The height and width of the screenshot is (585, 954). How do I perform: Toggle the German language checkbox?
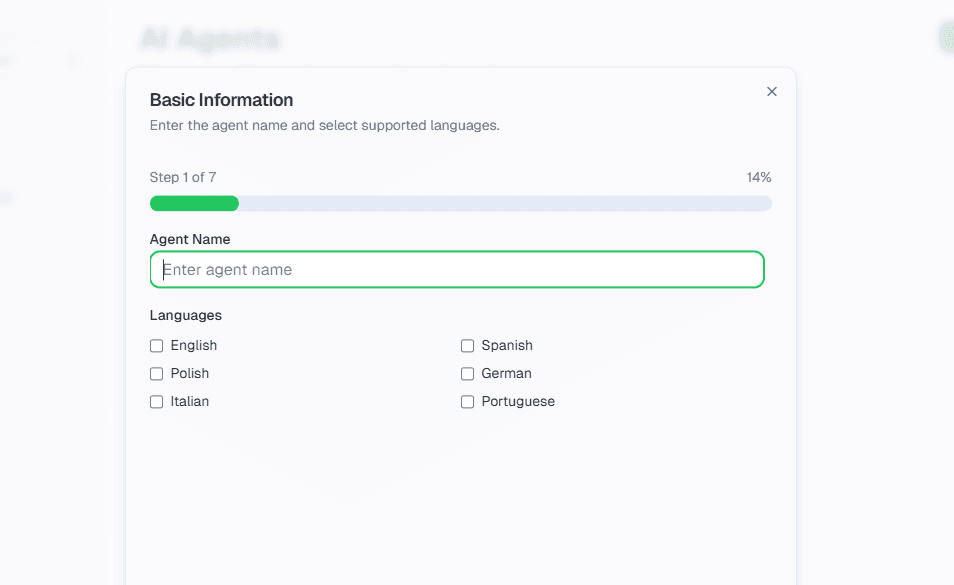[x=467, y=374]
